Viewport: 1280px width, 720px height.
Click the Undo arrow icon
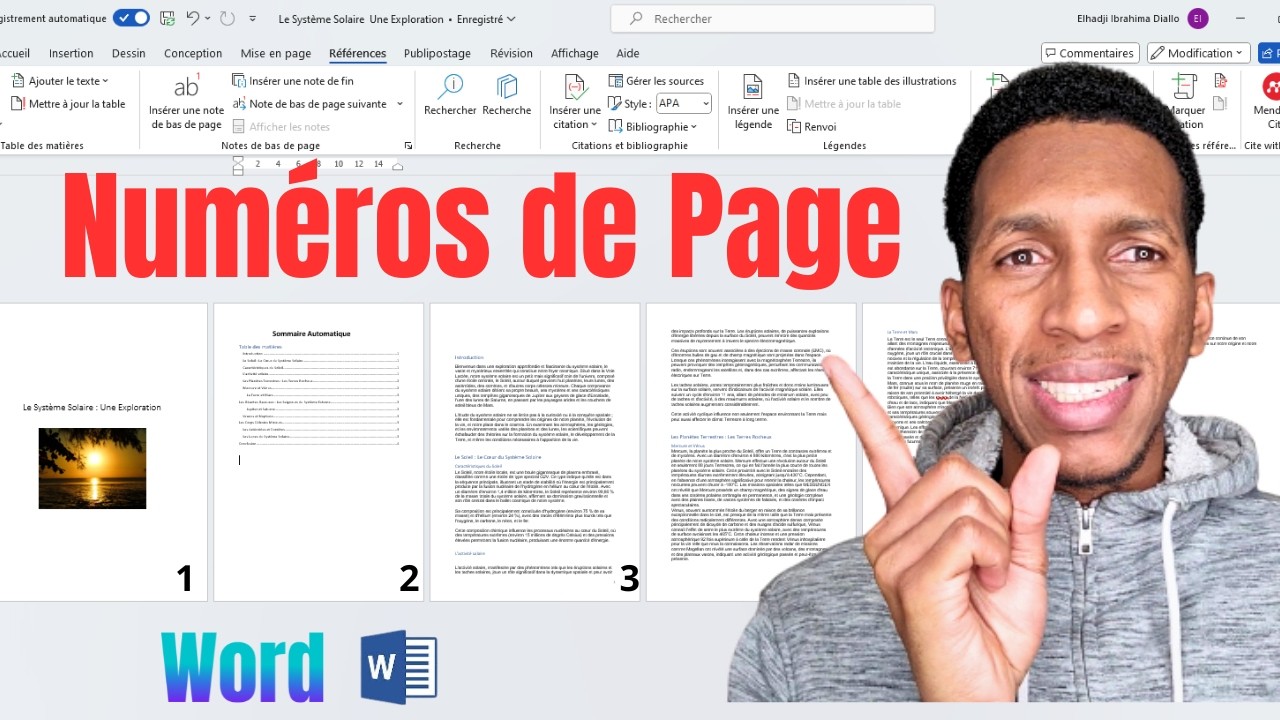[193, 18]
